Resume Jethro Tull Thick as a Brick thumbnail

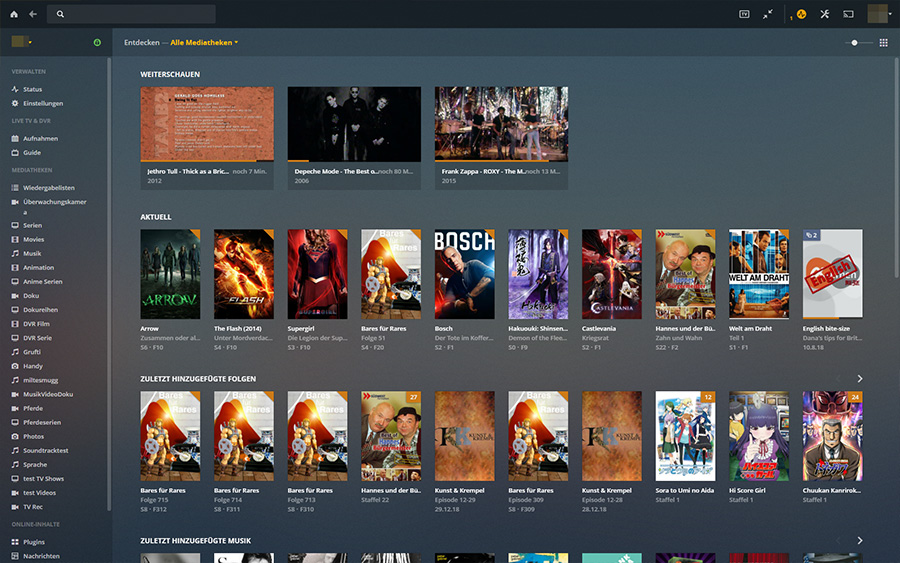[x=207, y=124]
